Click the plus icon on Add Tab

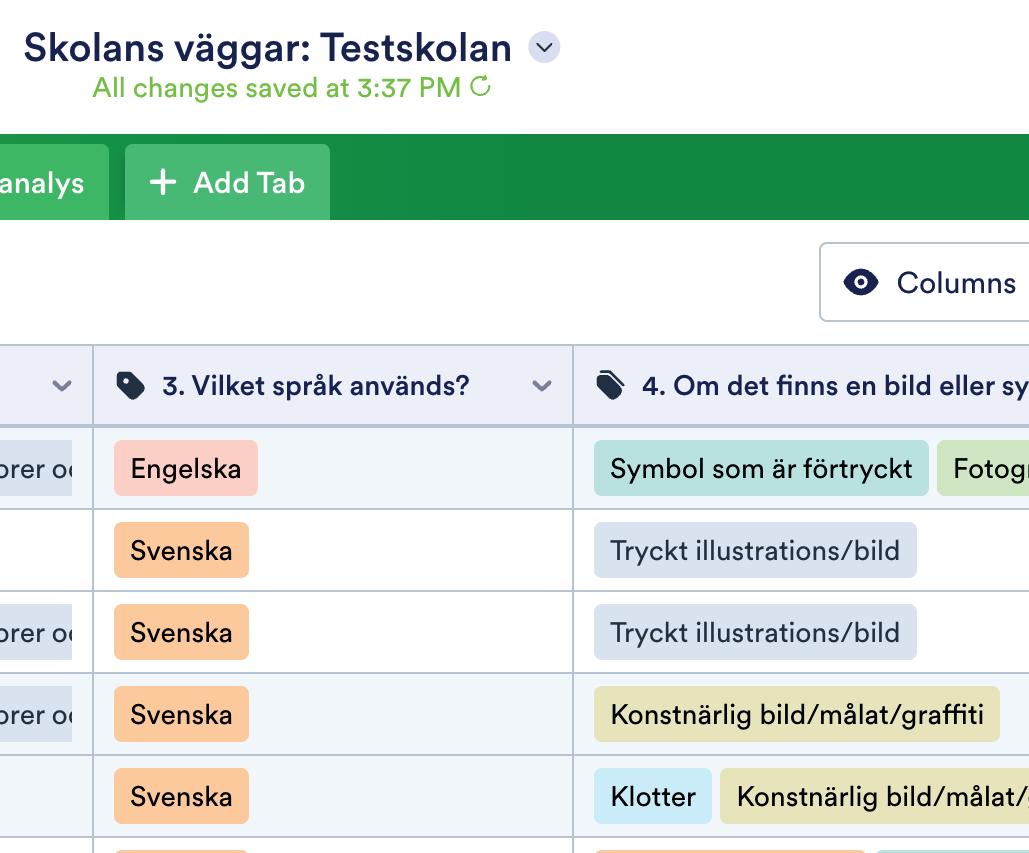[162, 182]
